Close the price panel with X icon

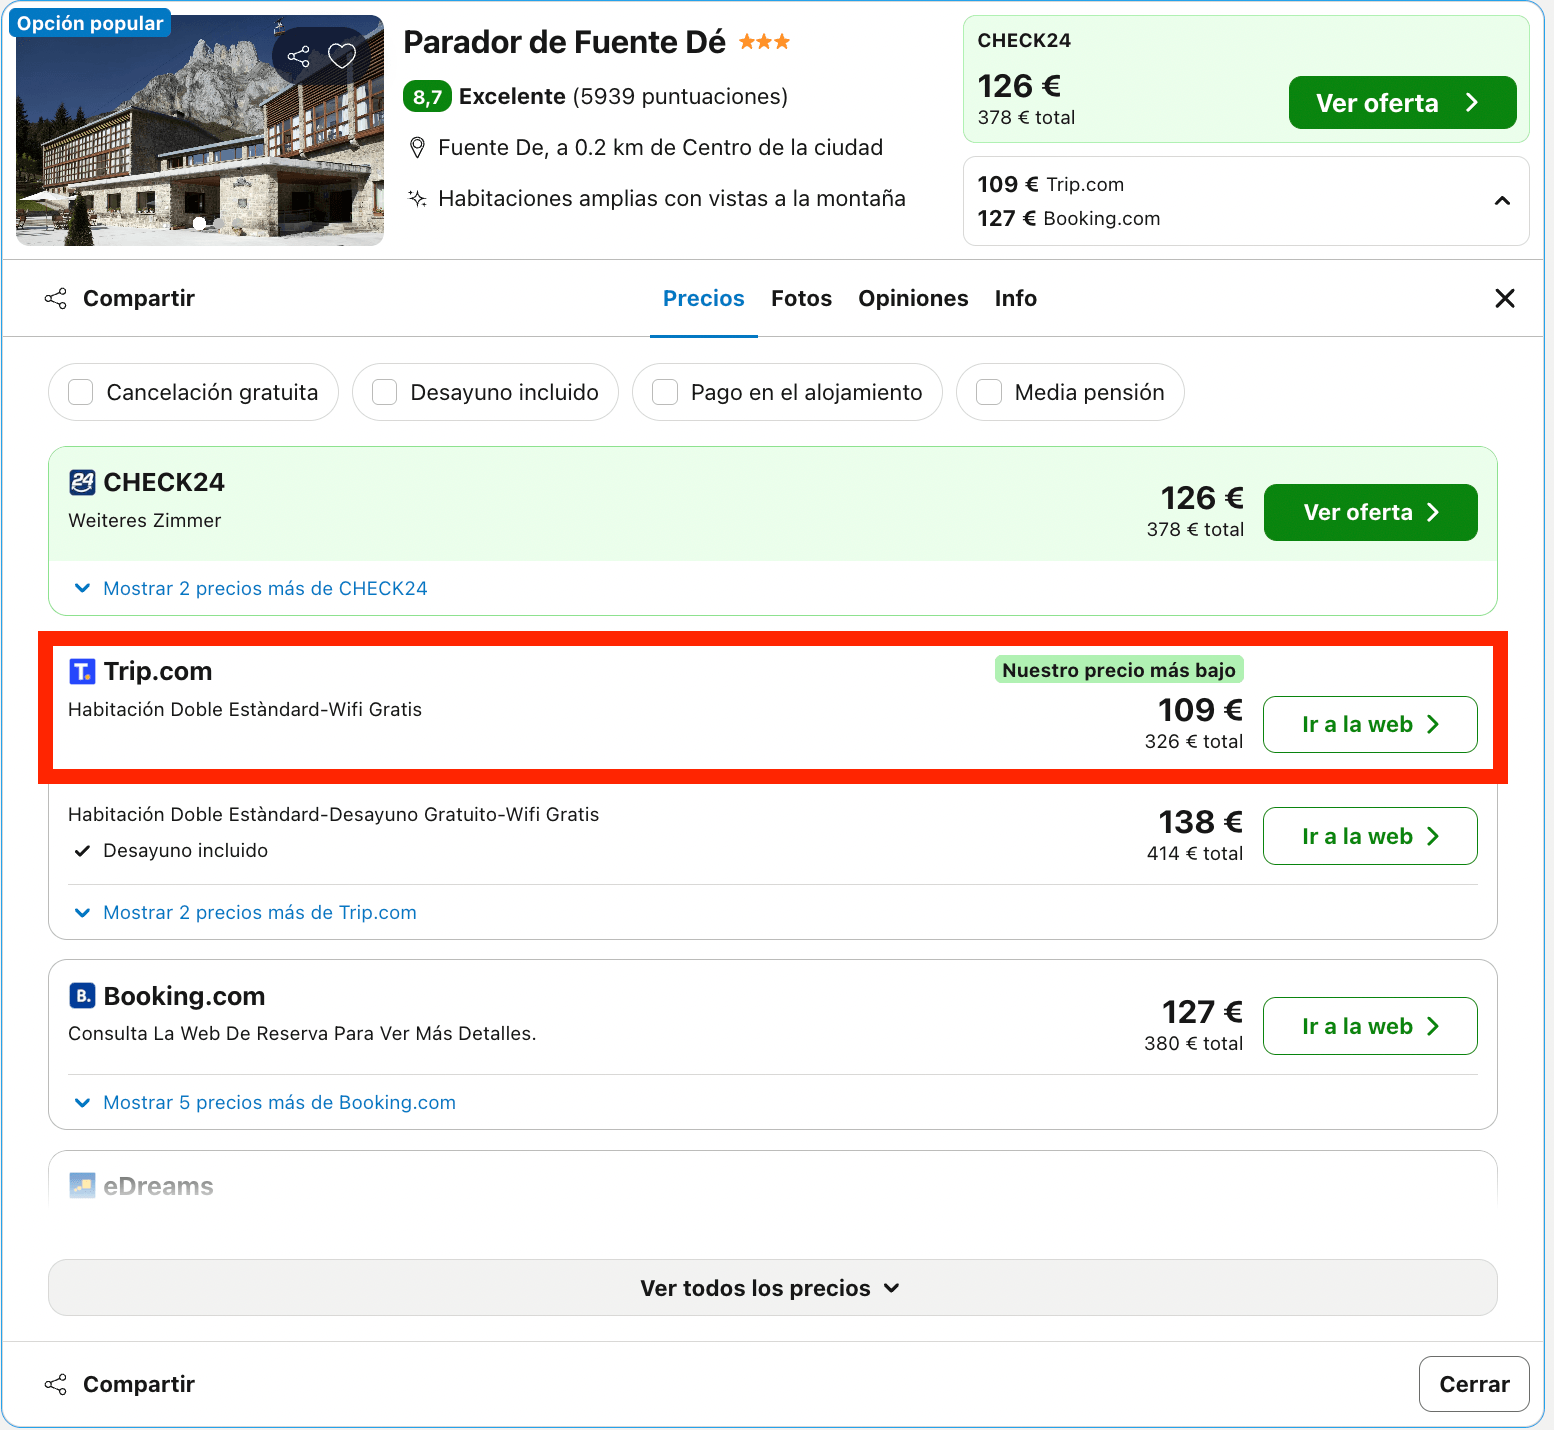(x=1505, y=298)
